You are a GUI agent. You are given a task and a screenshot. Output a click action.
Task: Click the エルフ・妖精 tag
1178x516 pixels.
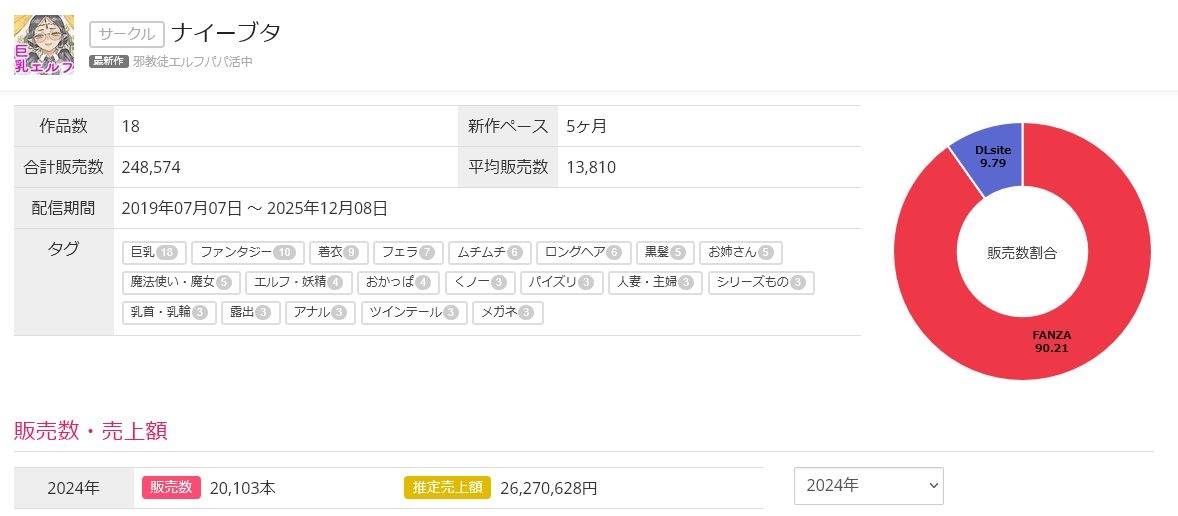[x=298, y=283]
